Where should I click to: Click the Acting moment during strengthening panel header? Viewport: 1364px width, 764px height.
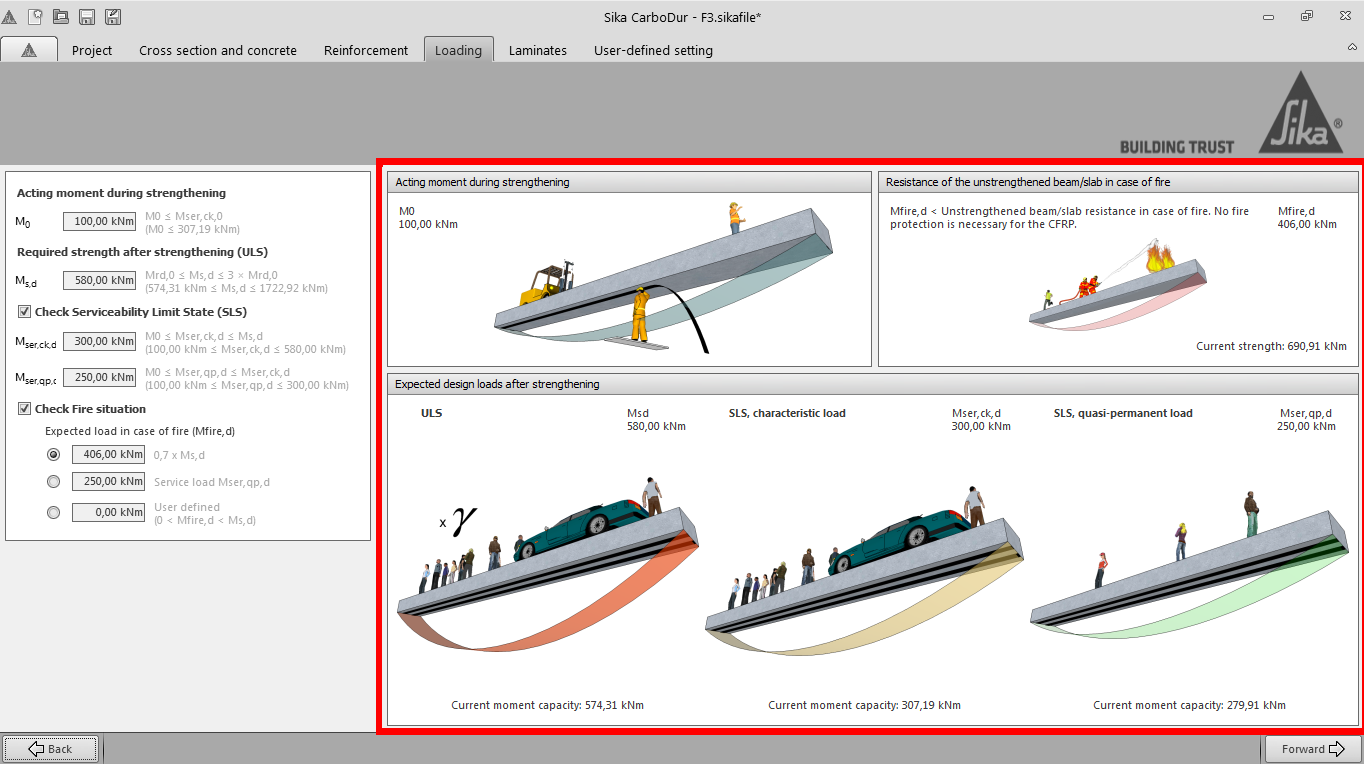pos(629,182)
